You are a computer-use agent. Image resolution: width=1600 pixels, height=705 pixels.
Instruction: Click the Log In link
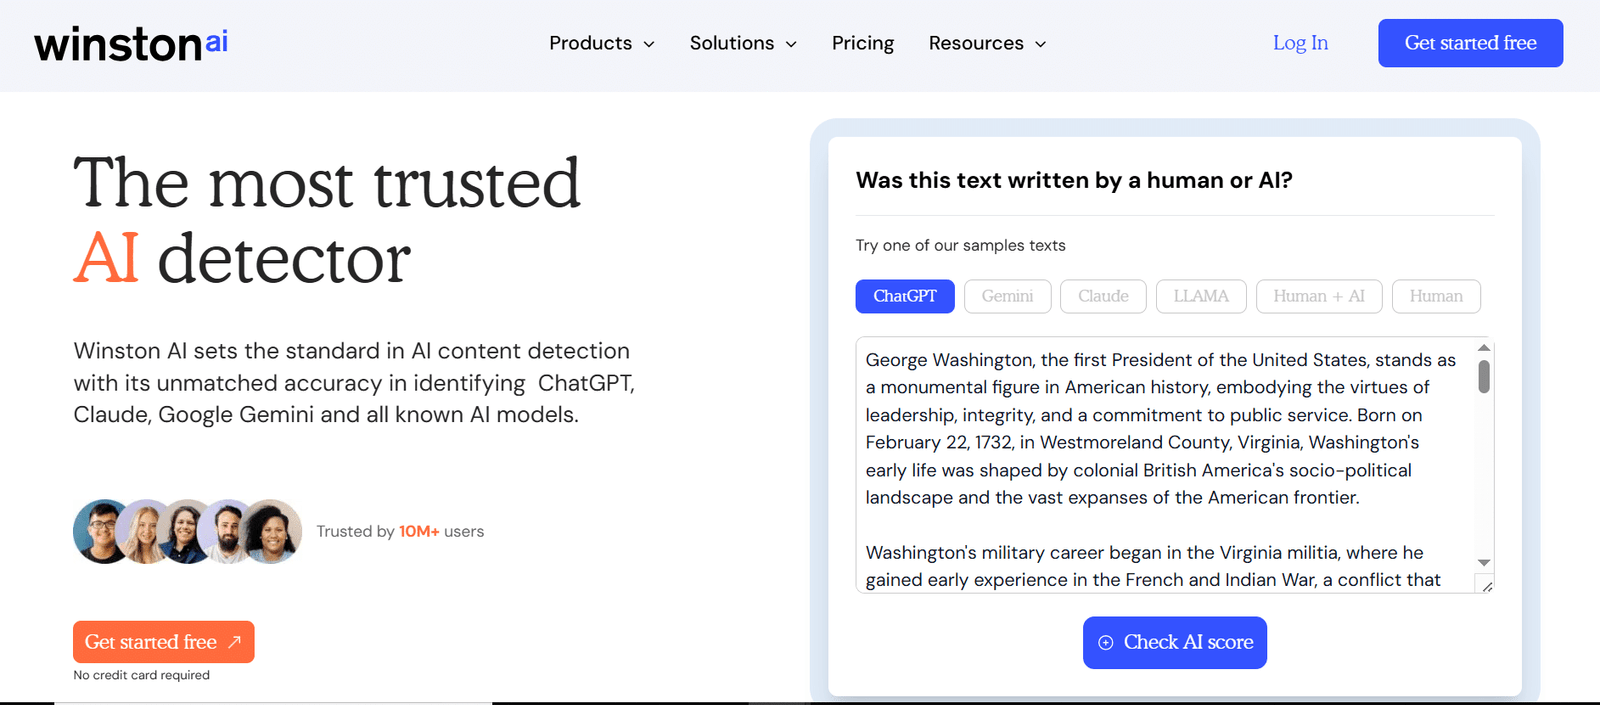1300,43
